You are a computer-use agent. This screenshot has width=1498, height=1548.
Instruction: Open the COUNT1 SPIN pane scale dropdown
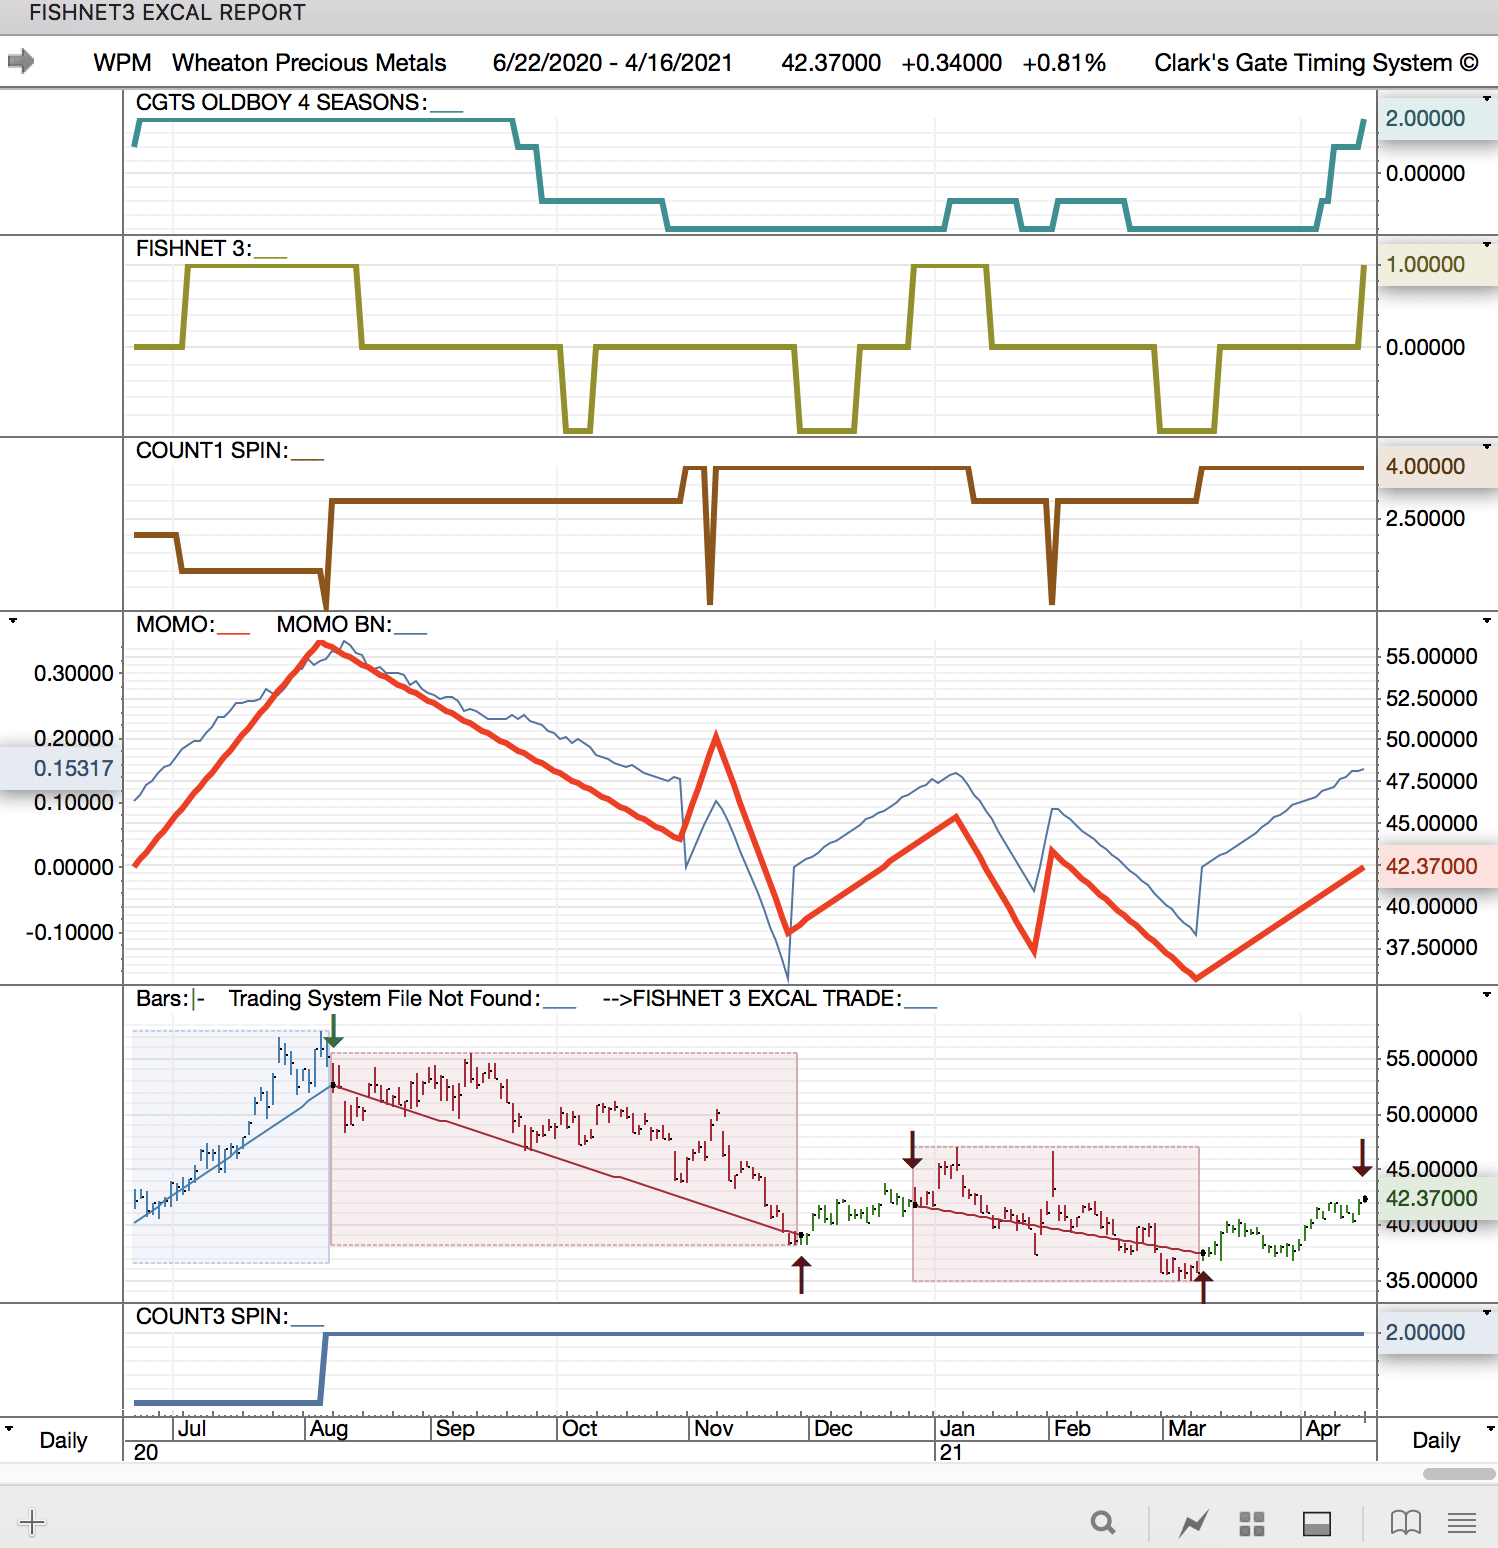pos(1487,447)
